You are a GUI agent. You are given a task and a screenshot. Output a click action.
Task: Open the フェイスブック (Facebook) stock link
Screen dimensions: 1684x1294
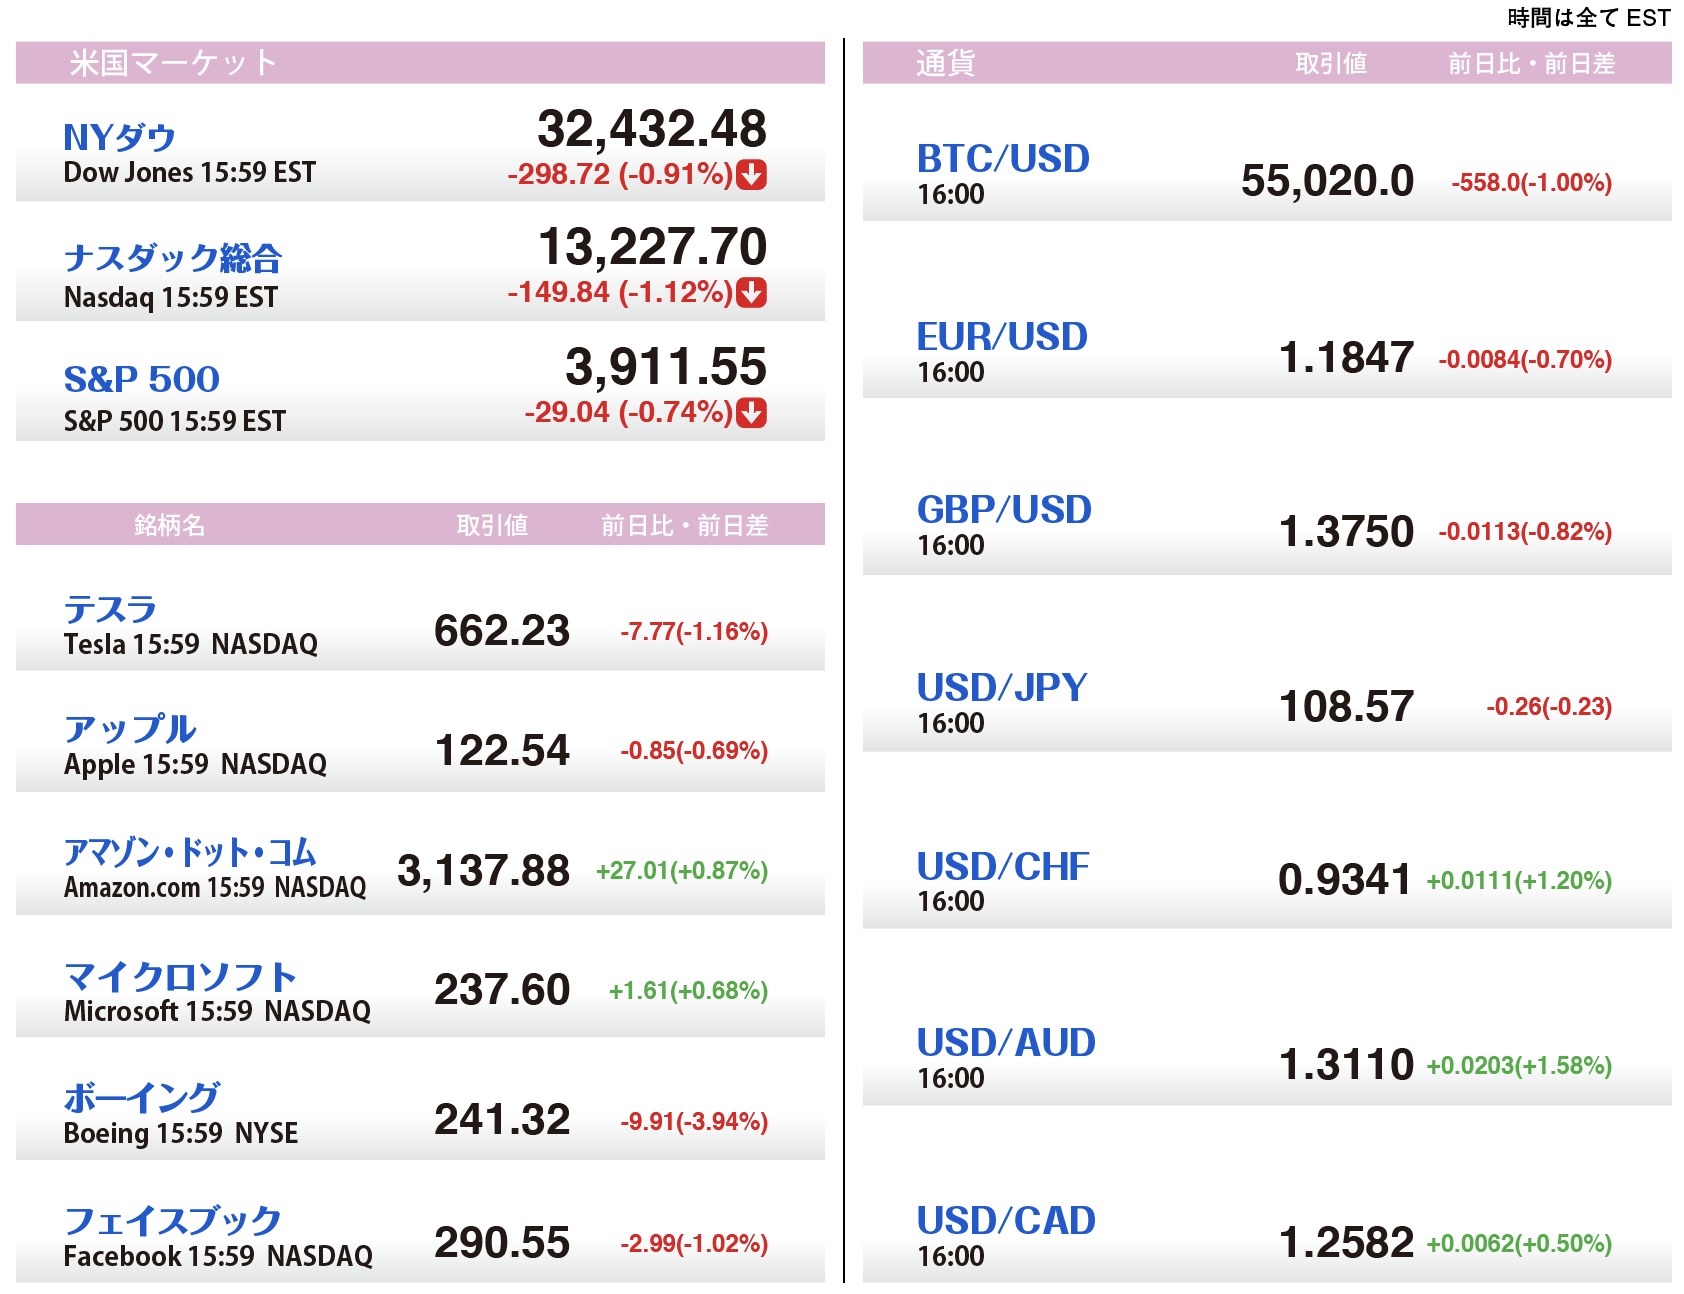(172, 1220)
